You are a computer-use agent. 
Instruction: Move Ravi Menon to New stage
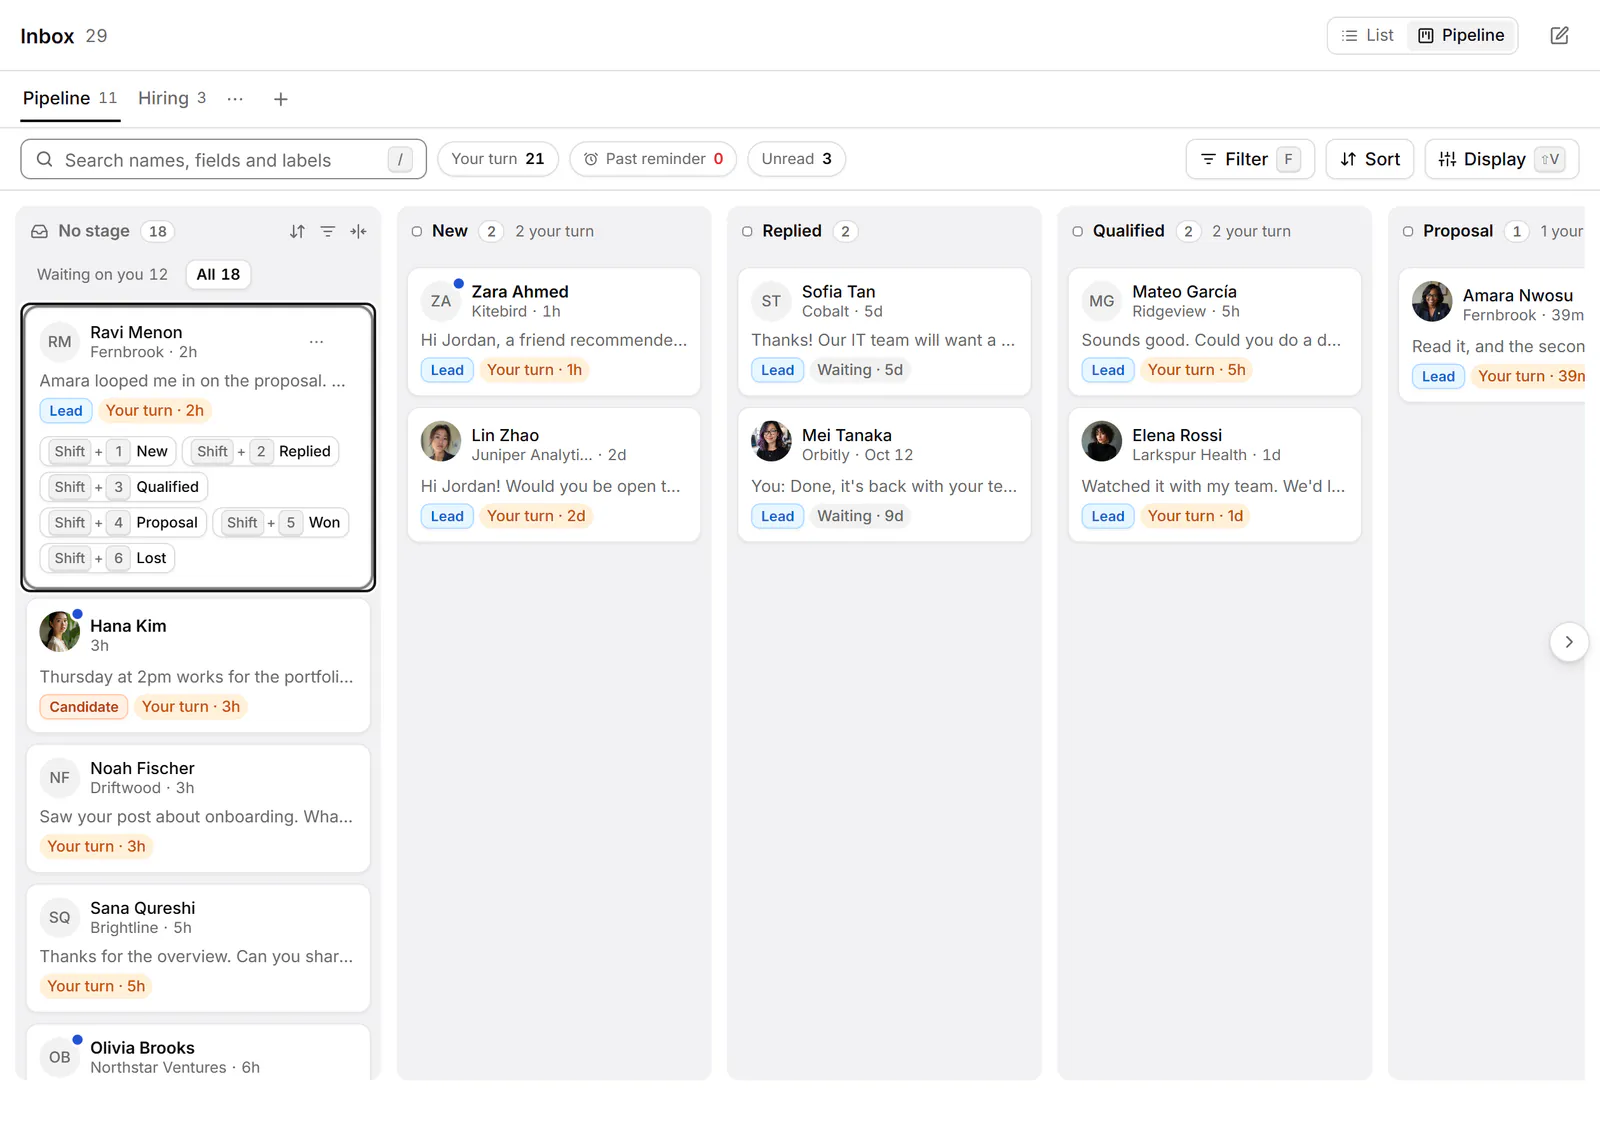(x=109, y=451)
